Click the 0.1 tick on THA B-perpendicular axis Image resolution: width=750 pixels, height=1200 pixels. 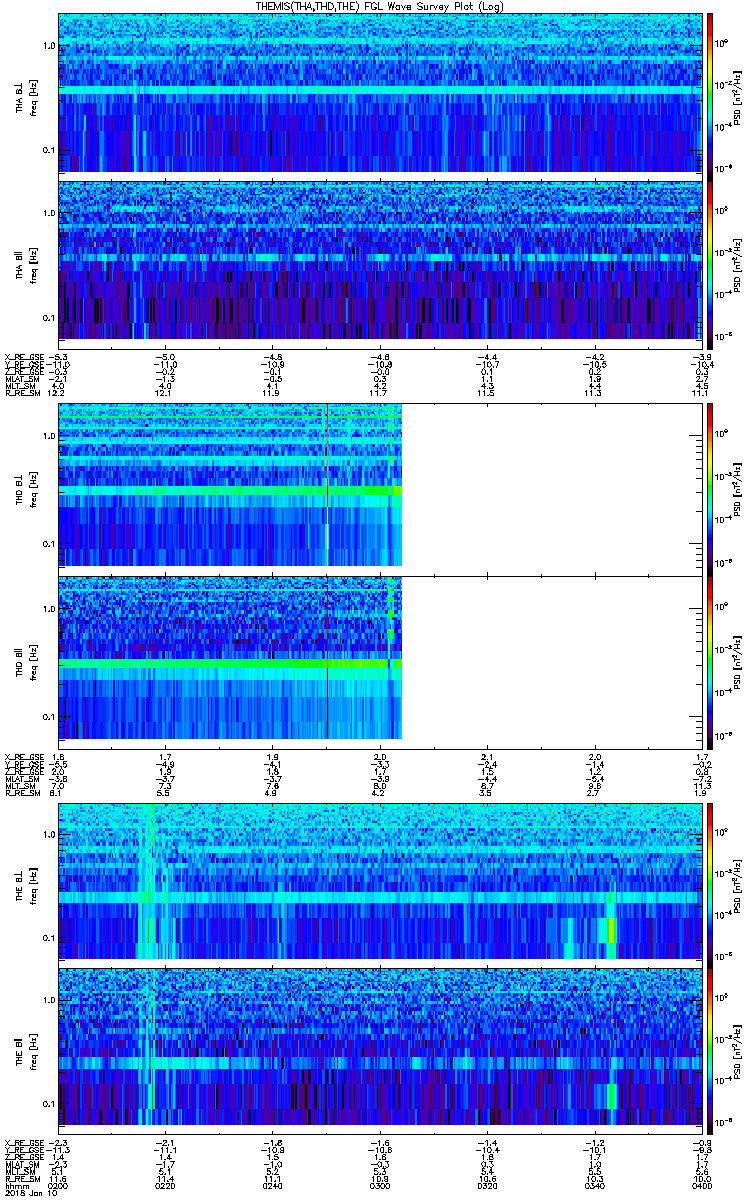(48, 150)
